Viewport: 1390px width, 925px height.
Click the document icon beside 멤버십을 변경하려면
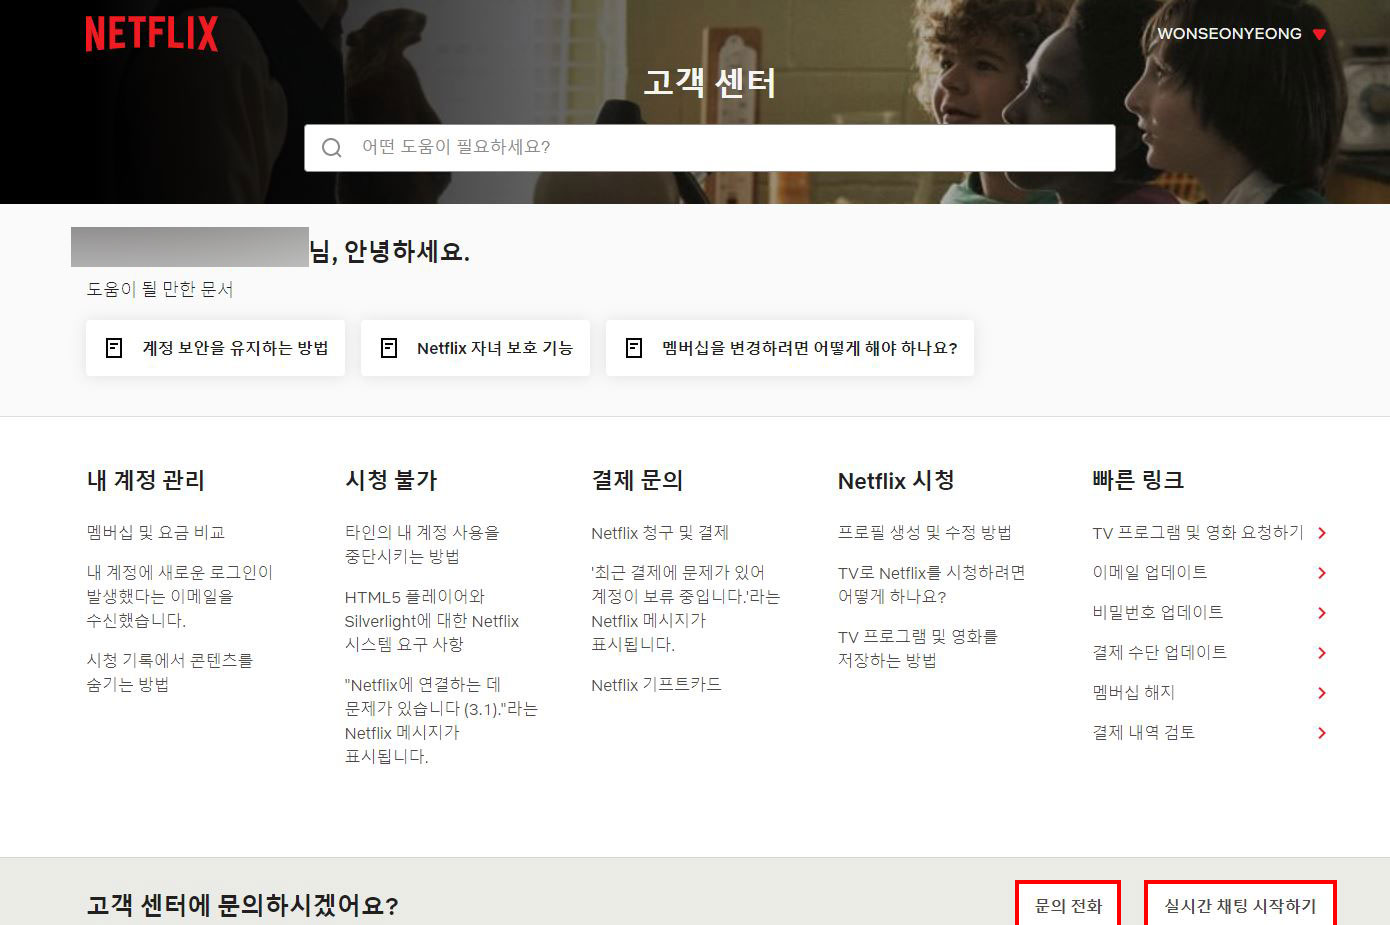pos(634,348)
